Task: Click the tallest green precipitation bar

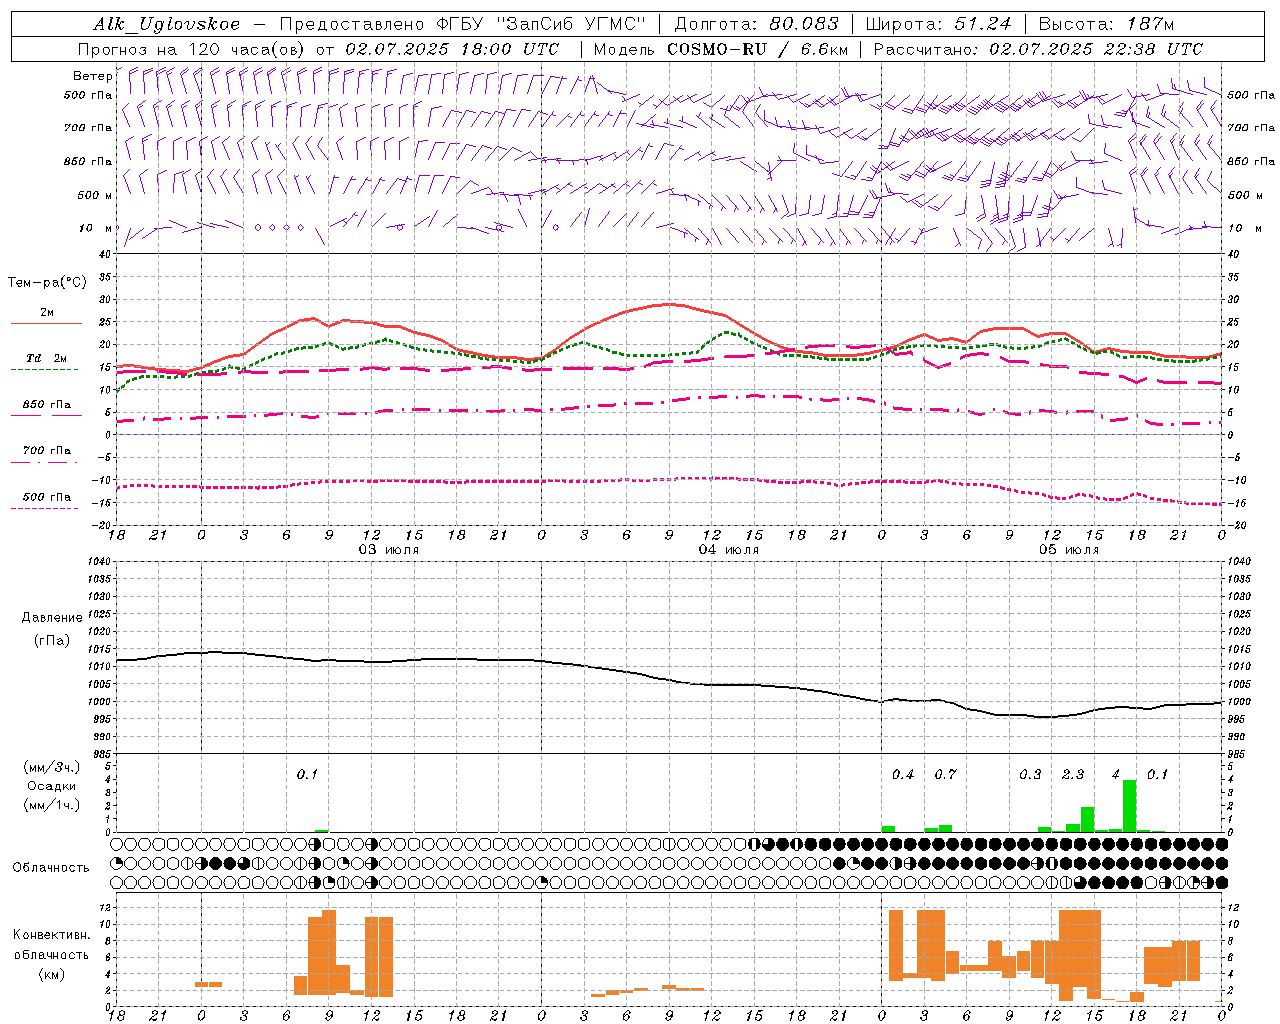Action: (x=1130, y=806)
